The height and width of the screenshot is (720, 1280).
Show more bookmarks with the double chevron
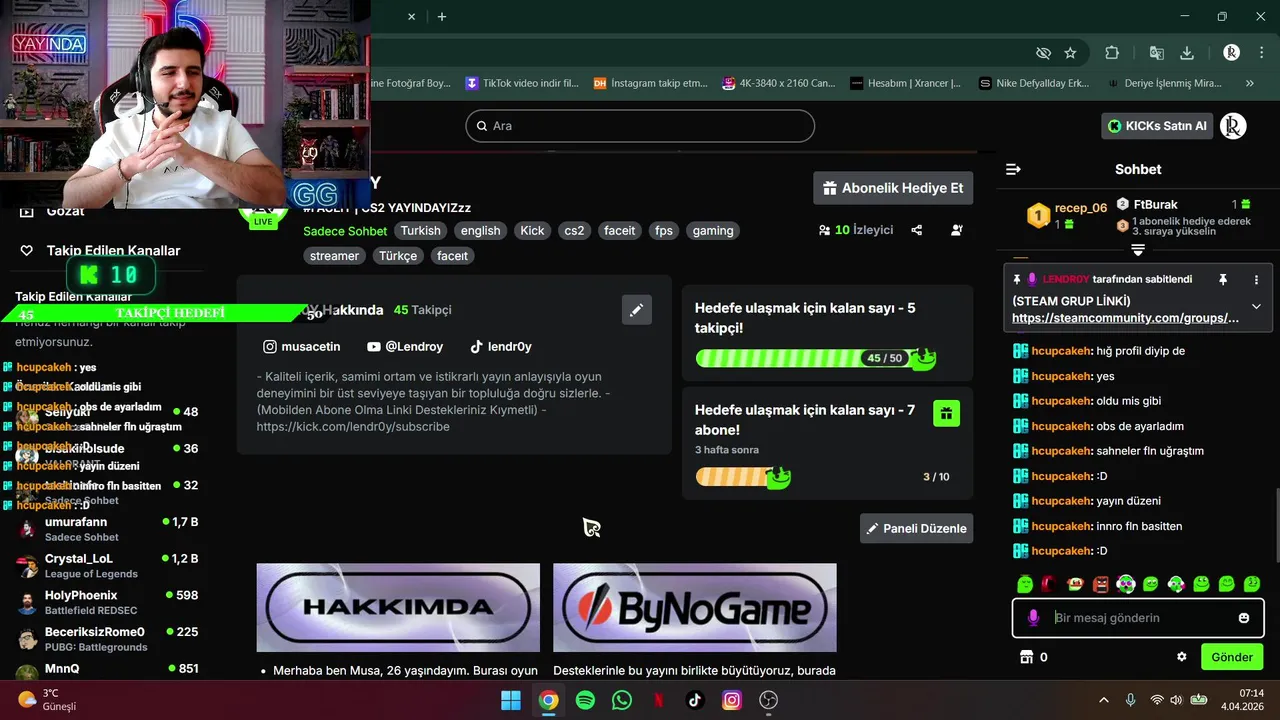[x=1249, y=83]
